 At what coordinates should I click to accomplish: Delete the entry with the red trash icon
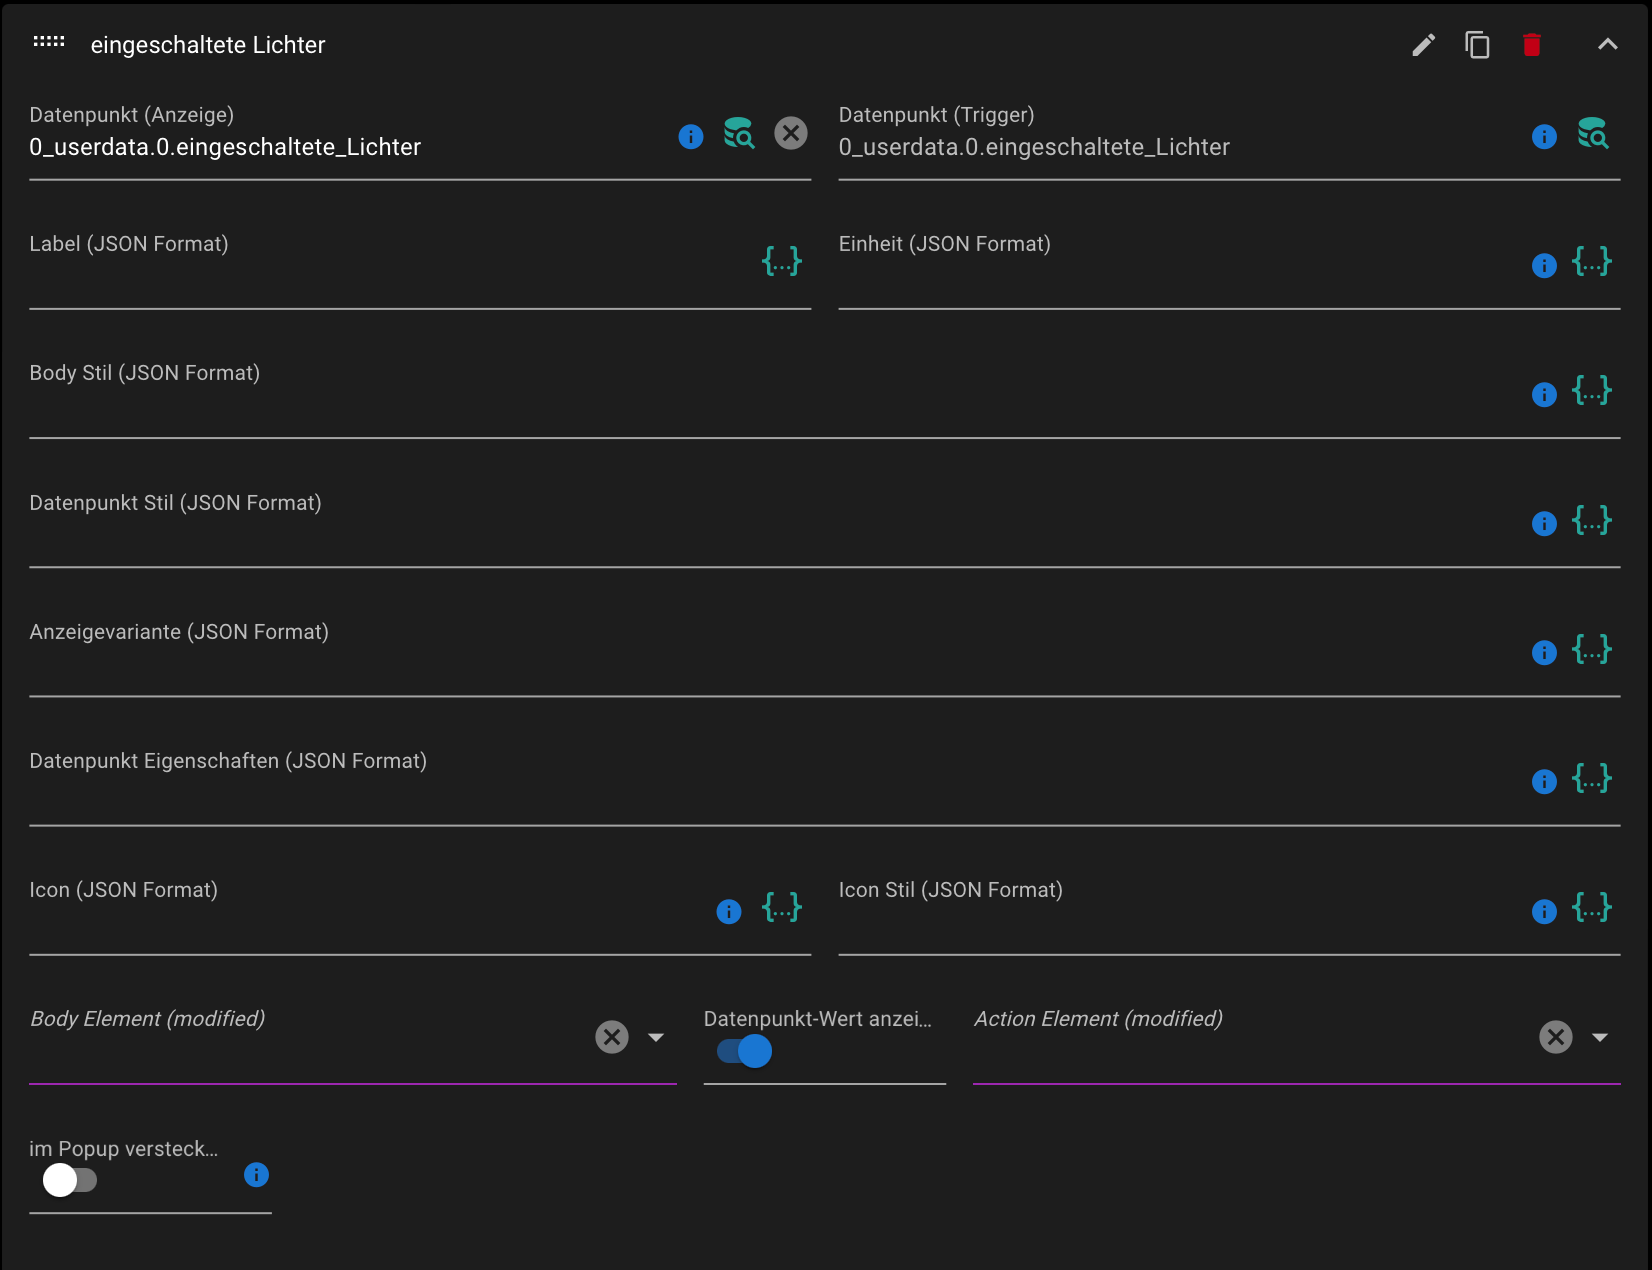(x=1532, y=45)
